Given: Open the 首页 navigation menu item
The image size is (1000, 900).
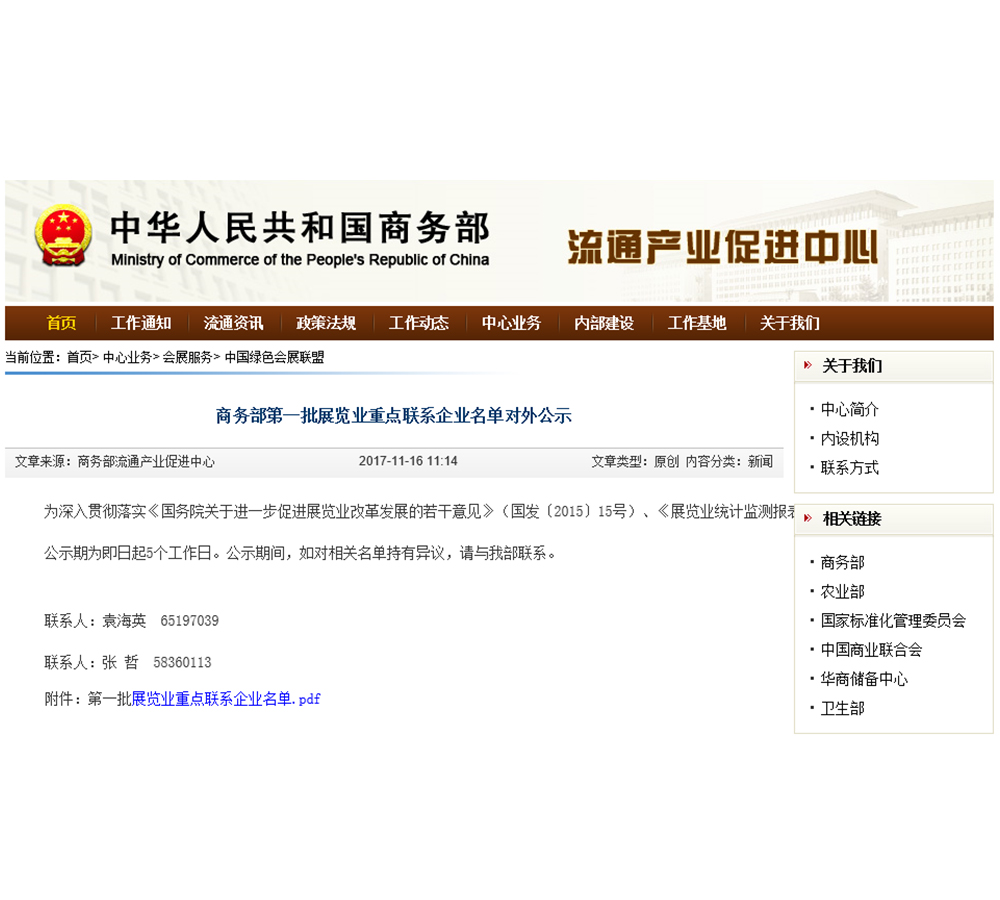Looking at the screenshot, I should [61, 323].
